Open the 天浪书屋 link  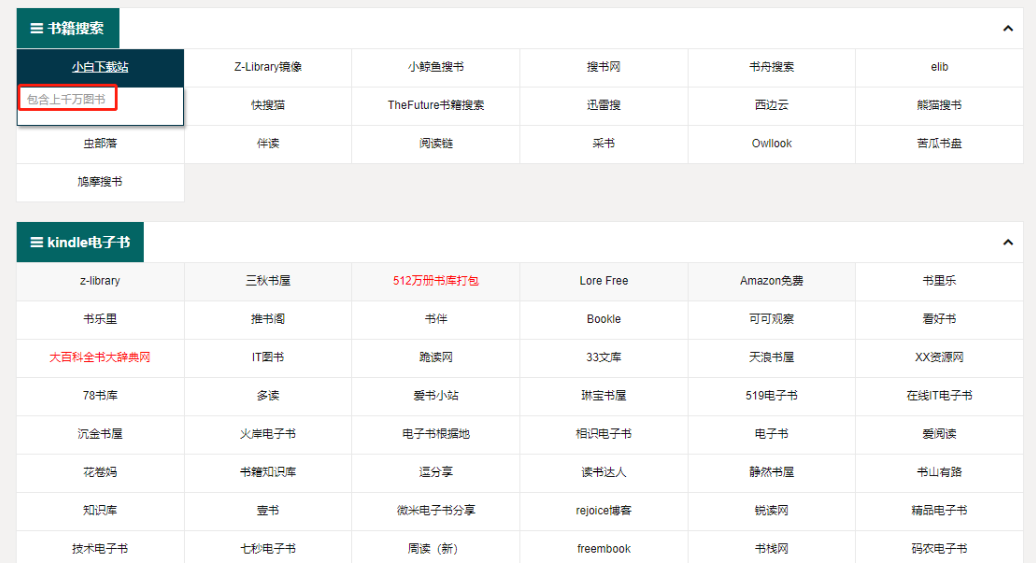pyautogui.click(x=772, y=357)
